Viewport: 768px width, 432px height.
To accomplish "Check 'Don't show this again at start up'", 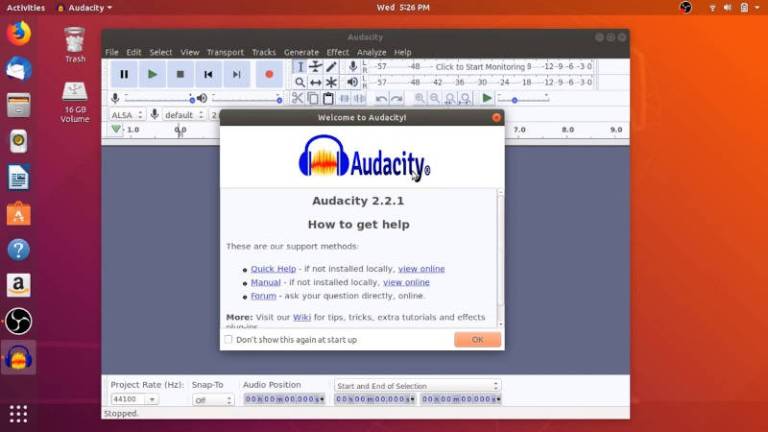I will pos(229,340).
